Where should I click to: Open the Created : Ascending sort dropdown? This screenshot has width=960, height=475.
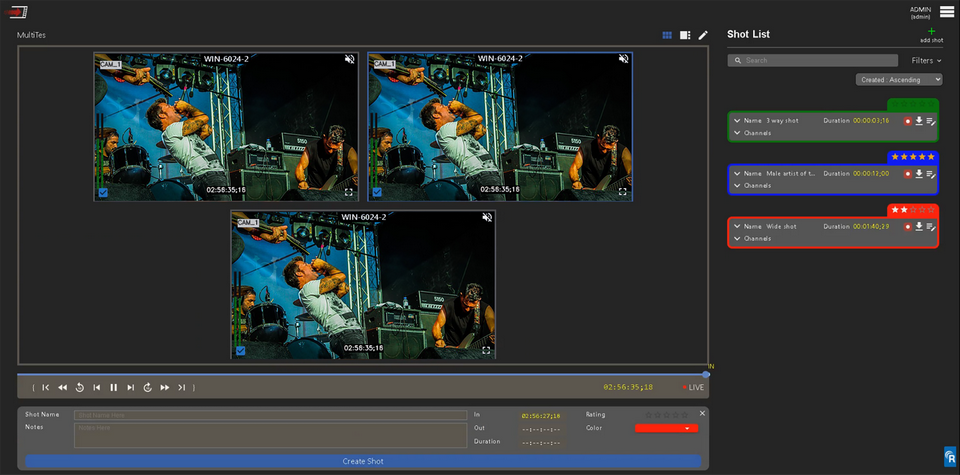coord(899,80)
